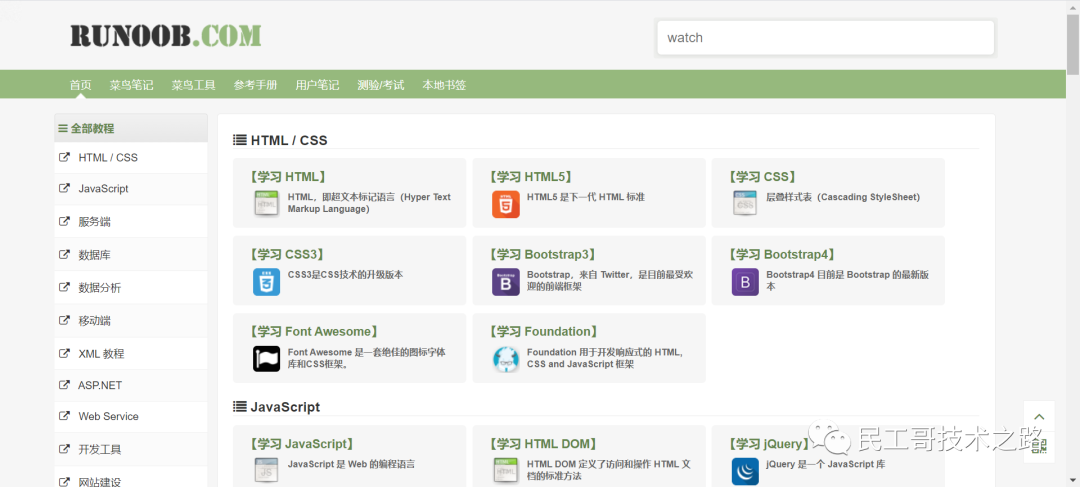Click the external-link icon beside 移动端

[65, 320]
